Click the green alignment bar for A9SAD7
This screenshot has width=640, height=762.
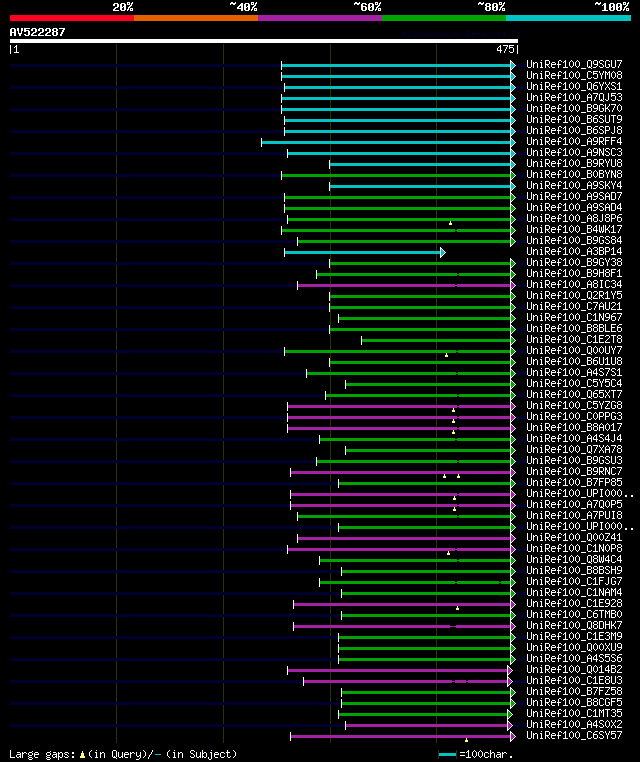click(398, 197)
